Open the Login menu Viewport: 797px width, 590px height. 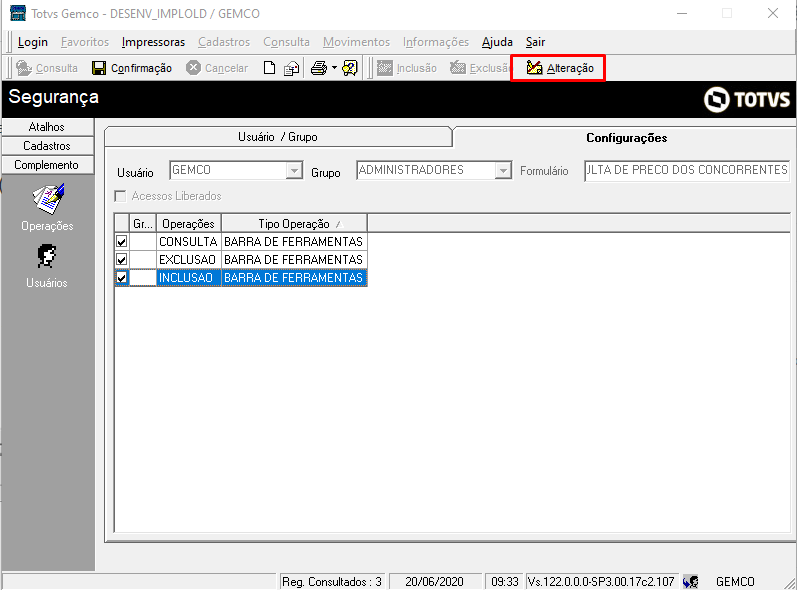33,42
